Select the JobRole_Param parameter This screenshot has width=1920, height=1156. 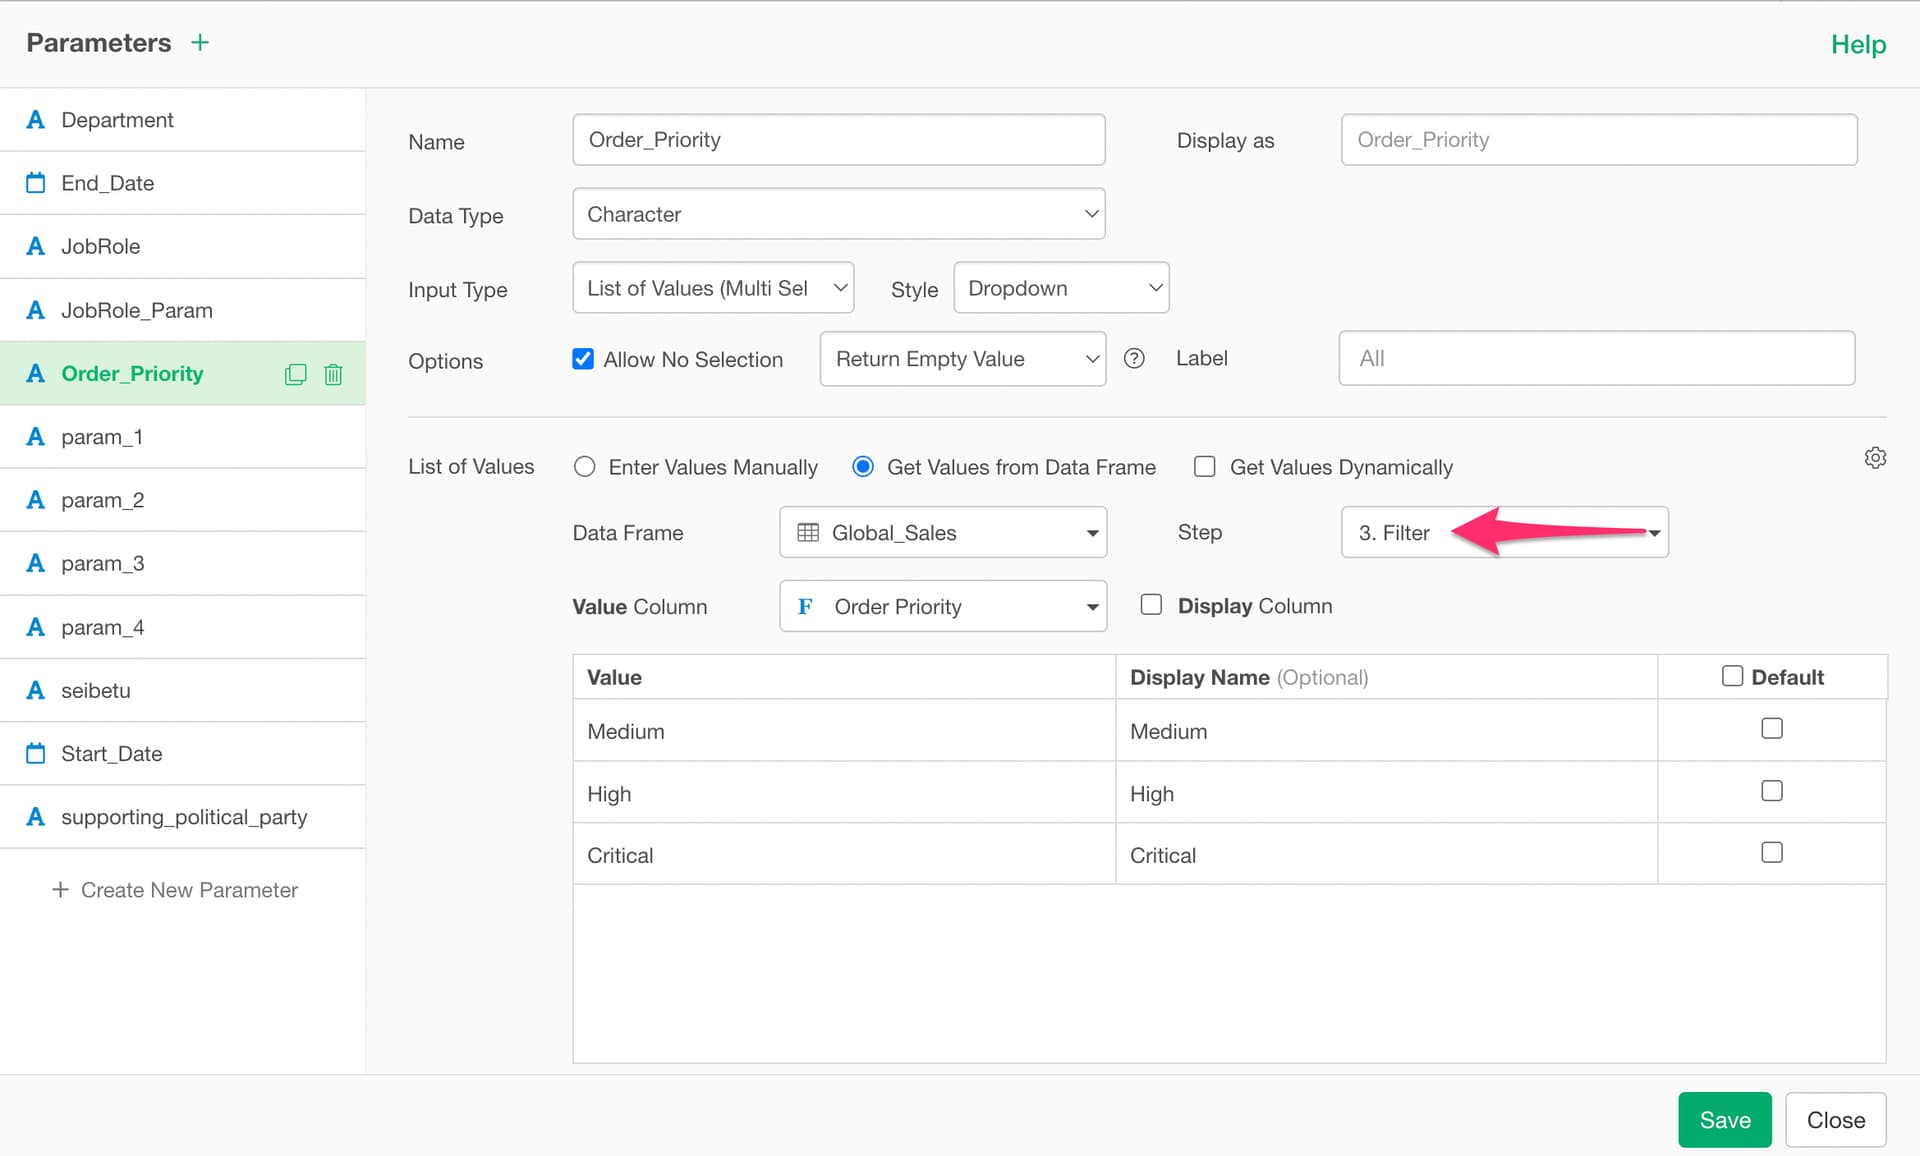[183, 310]
